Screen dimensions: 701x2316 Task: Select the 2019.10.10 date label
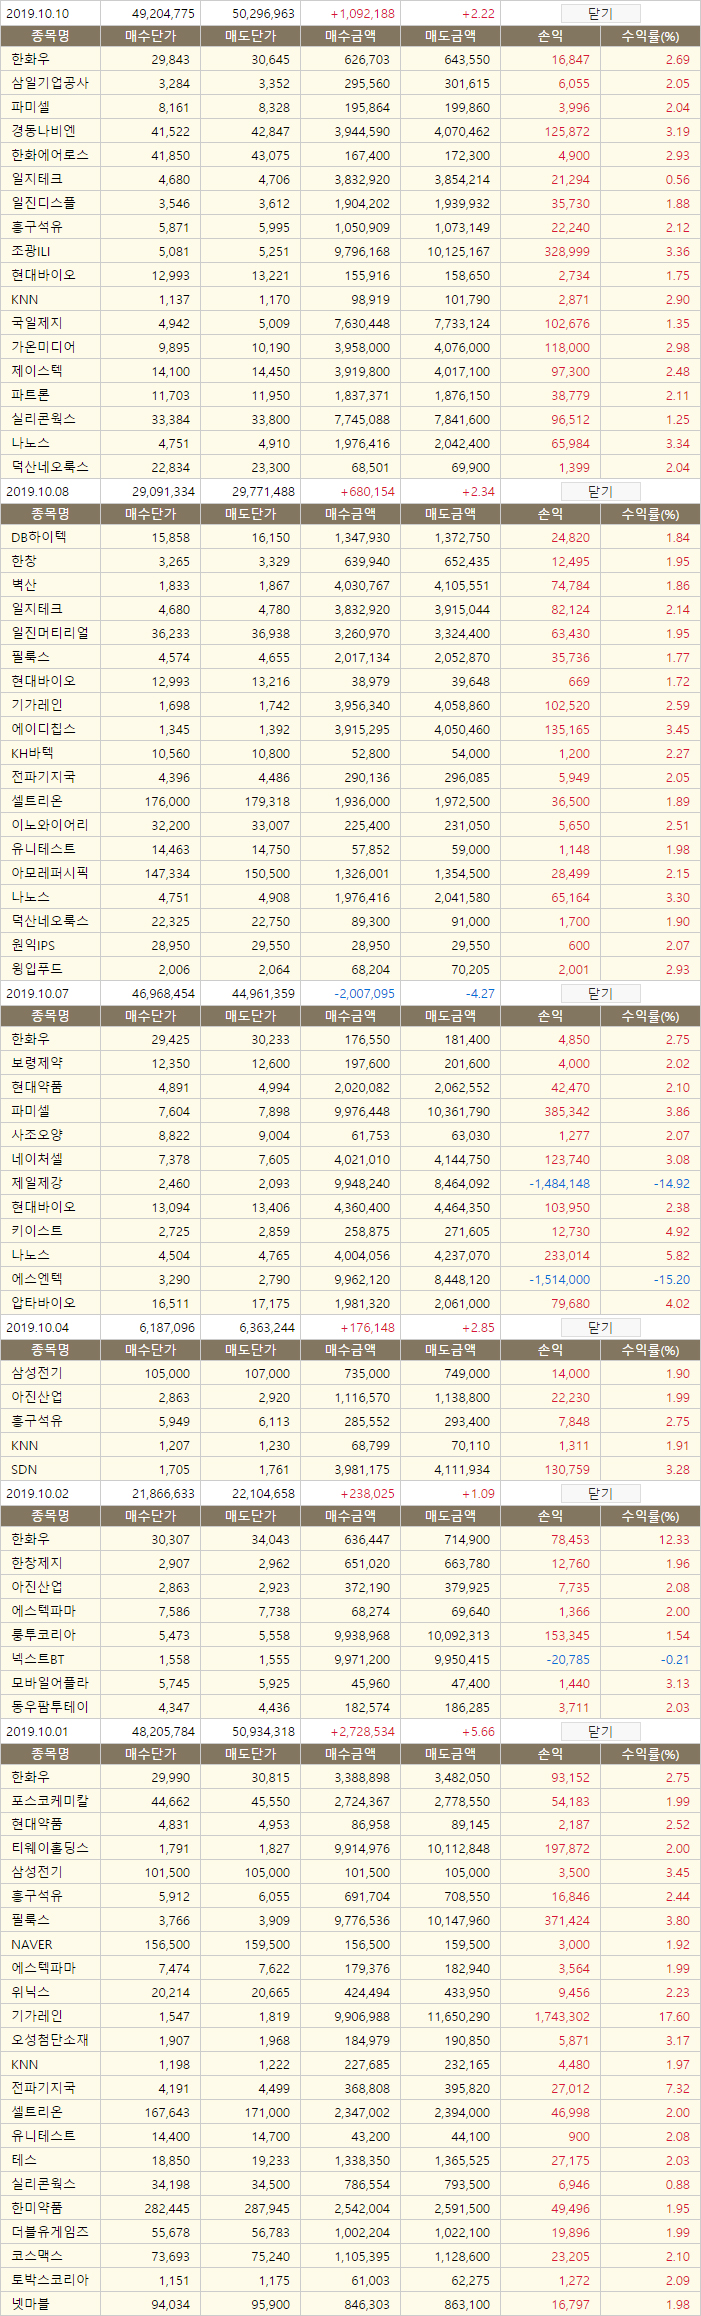coord(37,14)
